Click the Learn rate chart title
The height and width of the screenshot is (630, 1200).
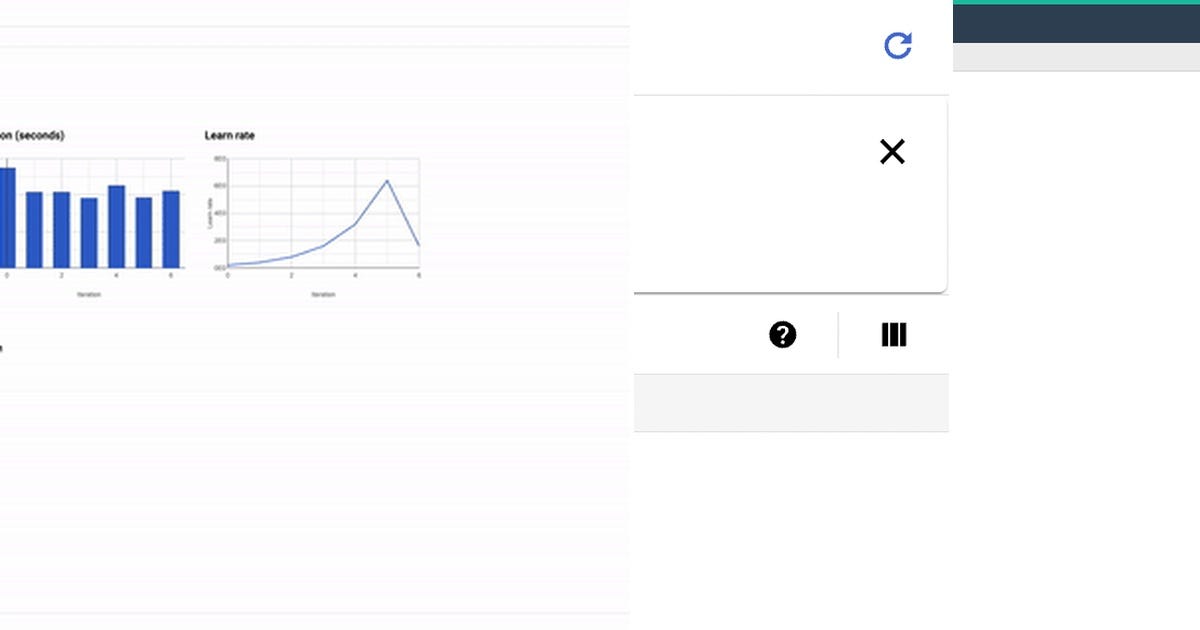(229, 136)
